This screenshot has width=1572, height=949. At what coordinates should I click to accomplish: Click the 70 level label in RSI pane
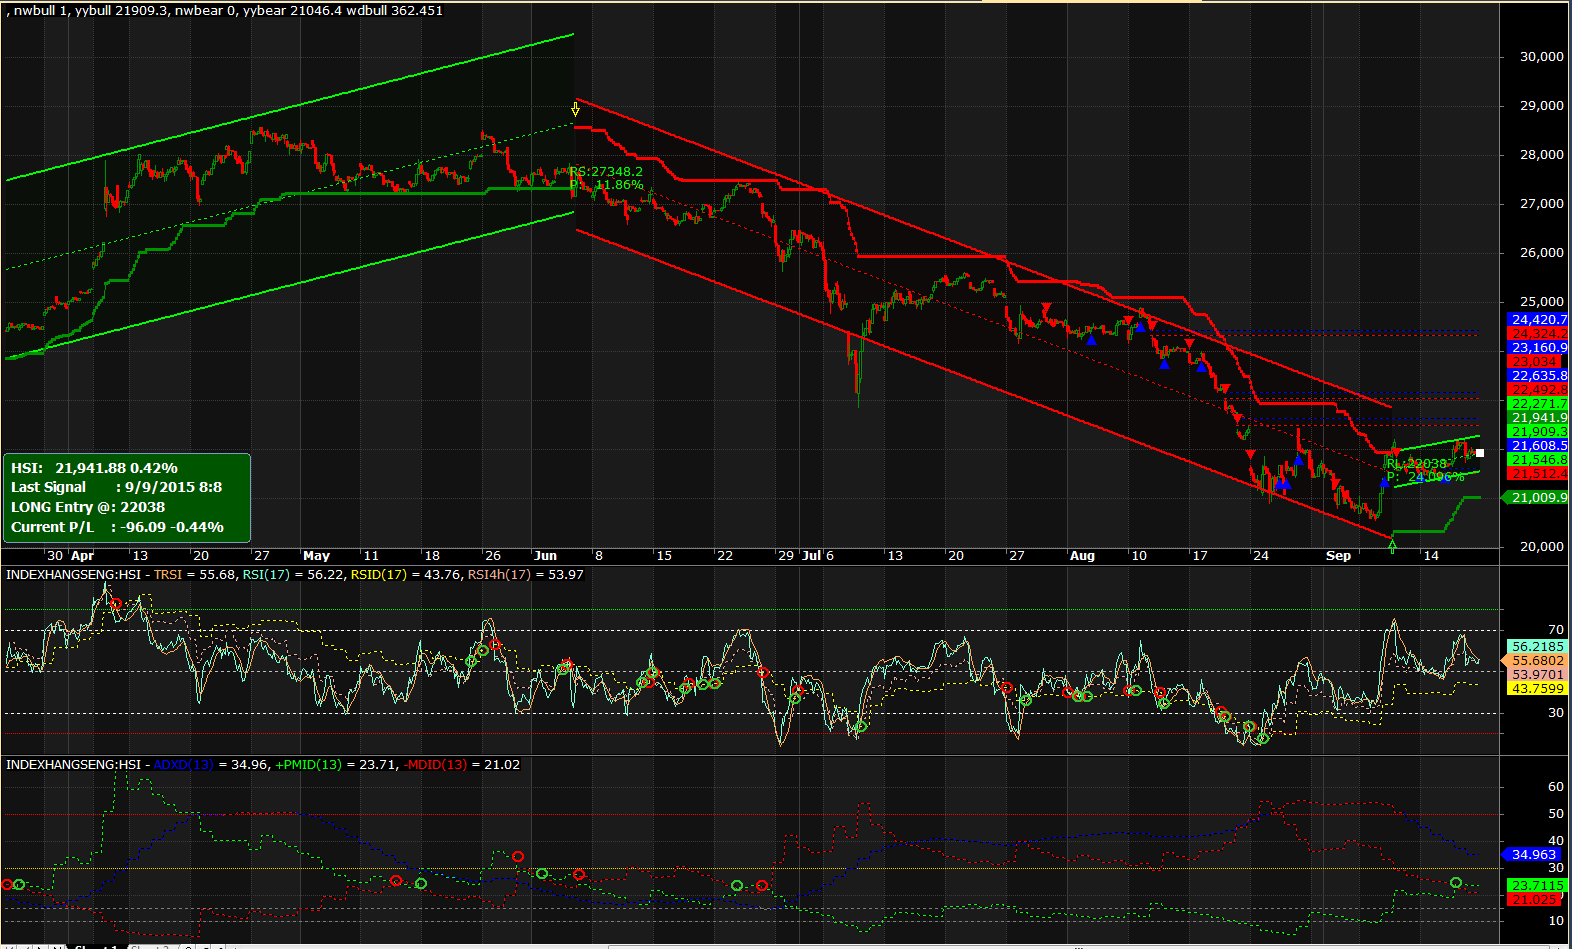(x=1556, y=629)
